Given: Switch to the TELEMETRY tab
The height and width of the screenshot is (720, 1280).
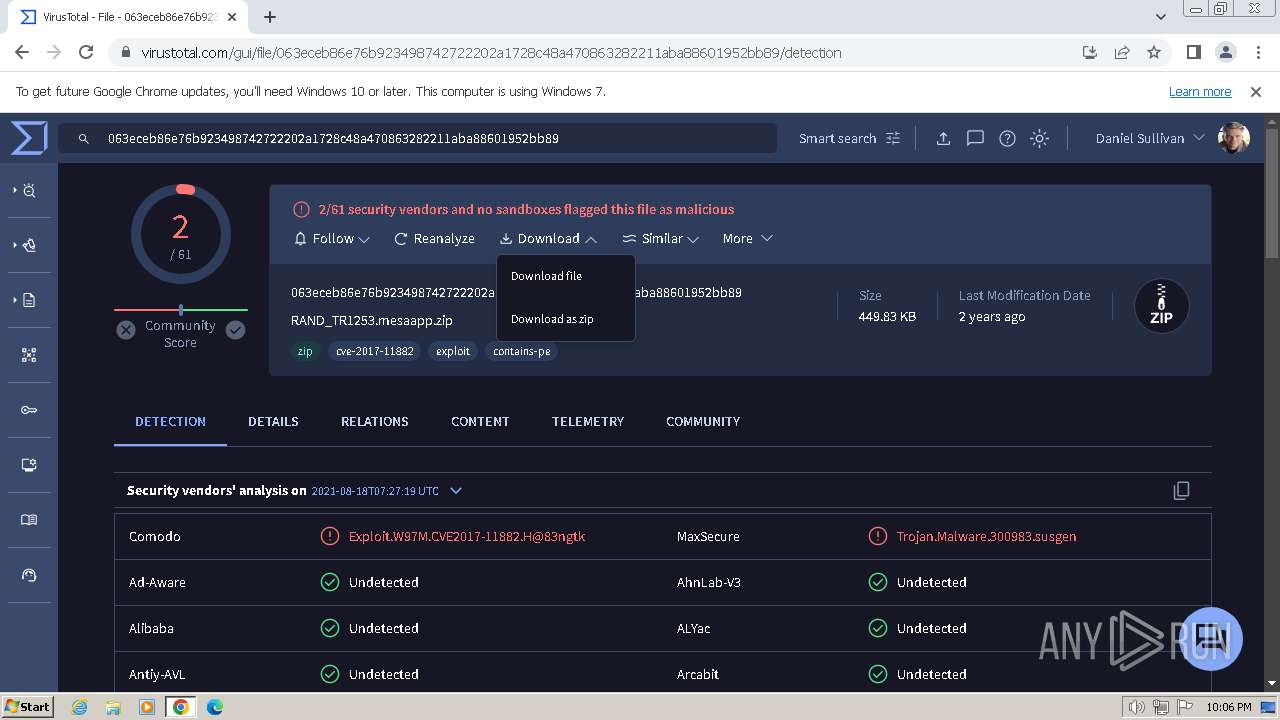Looking at the screenshot, I should pyautogui.click(x=588, y=421).
